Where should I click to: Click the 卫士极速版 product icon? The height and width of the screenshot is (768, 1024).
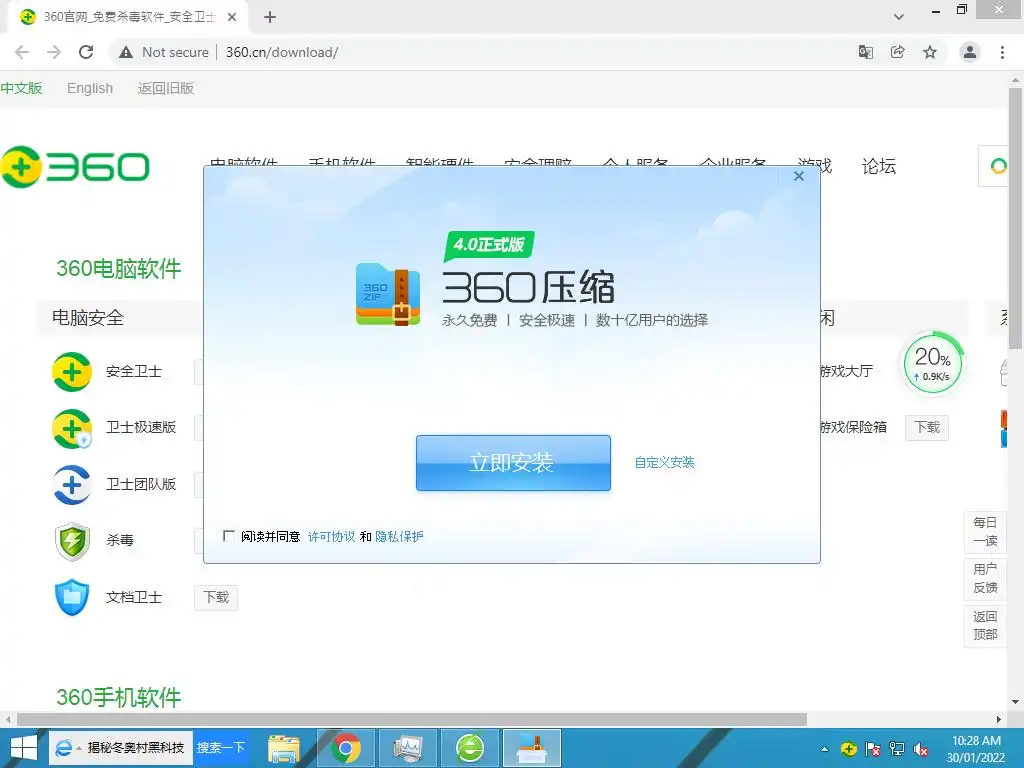pyautogui.click(x=72, y=428)
